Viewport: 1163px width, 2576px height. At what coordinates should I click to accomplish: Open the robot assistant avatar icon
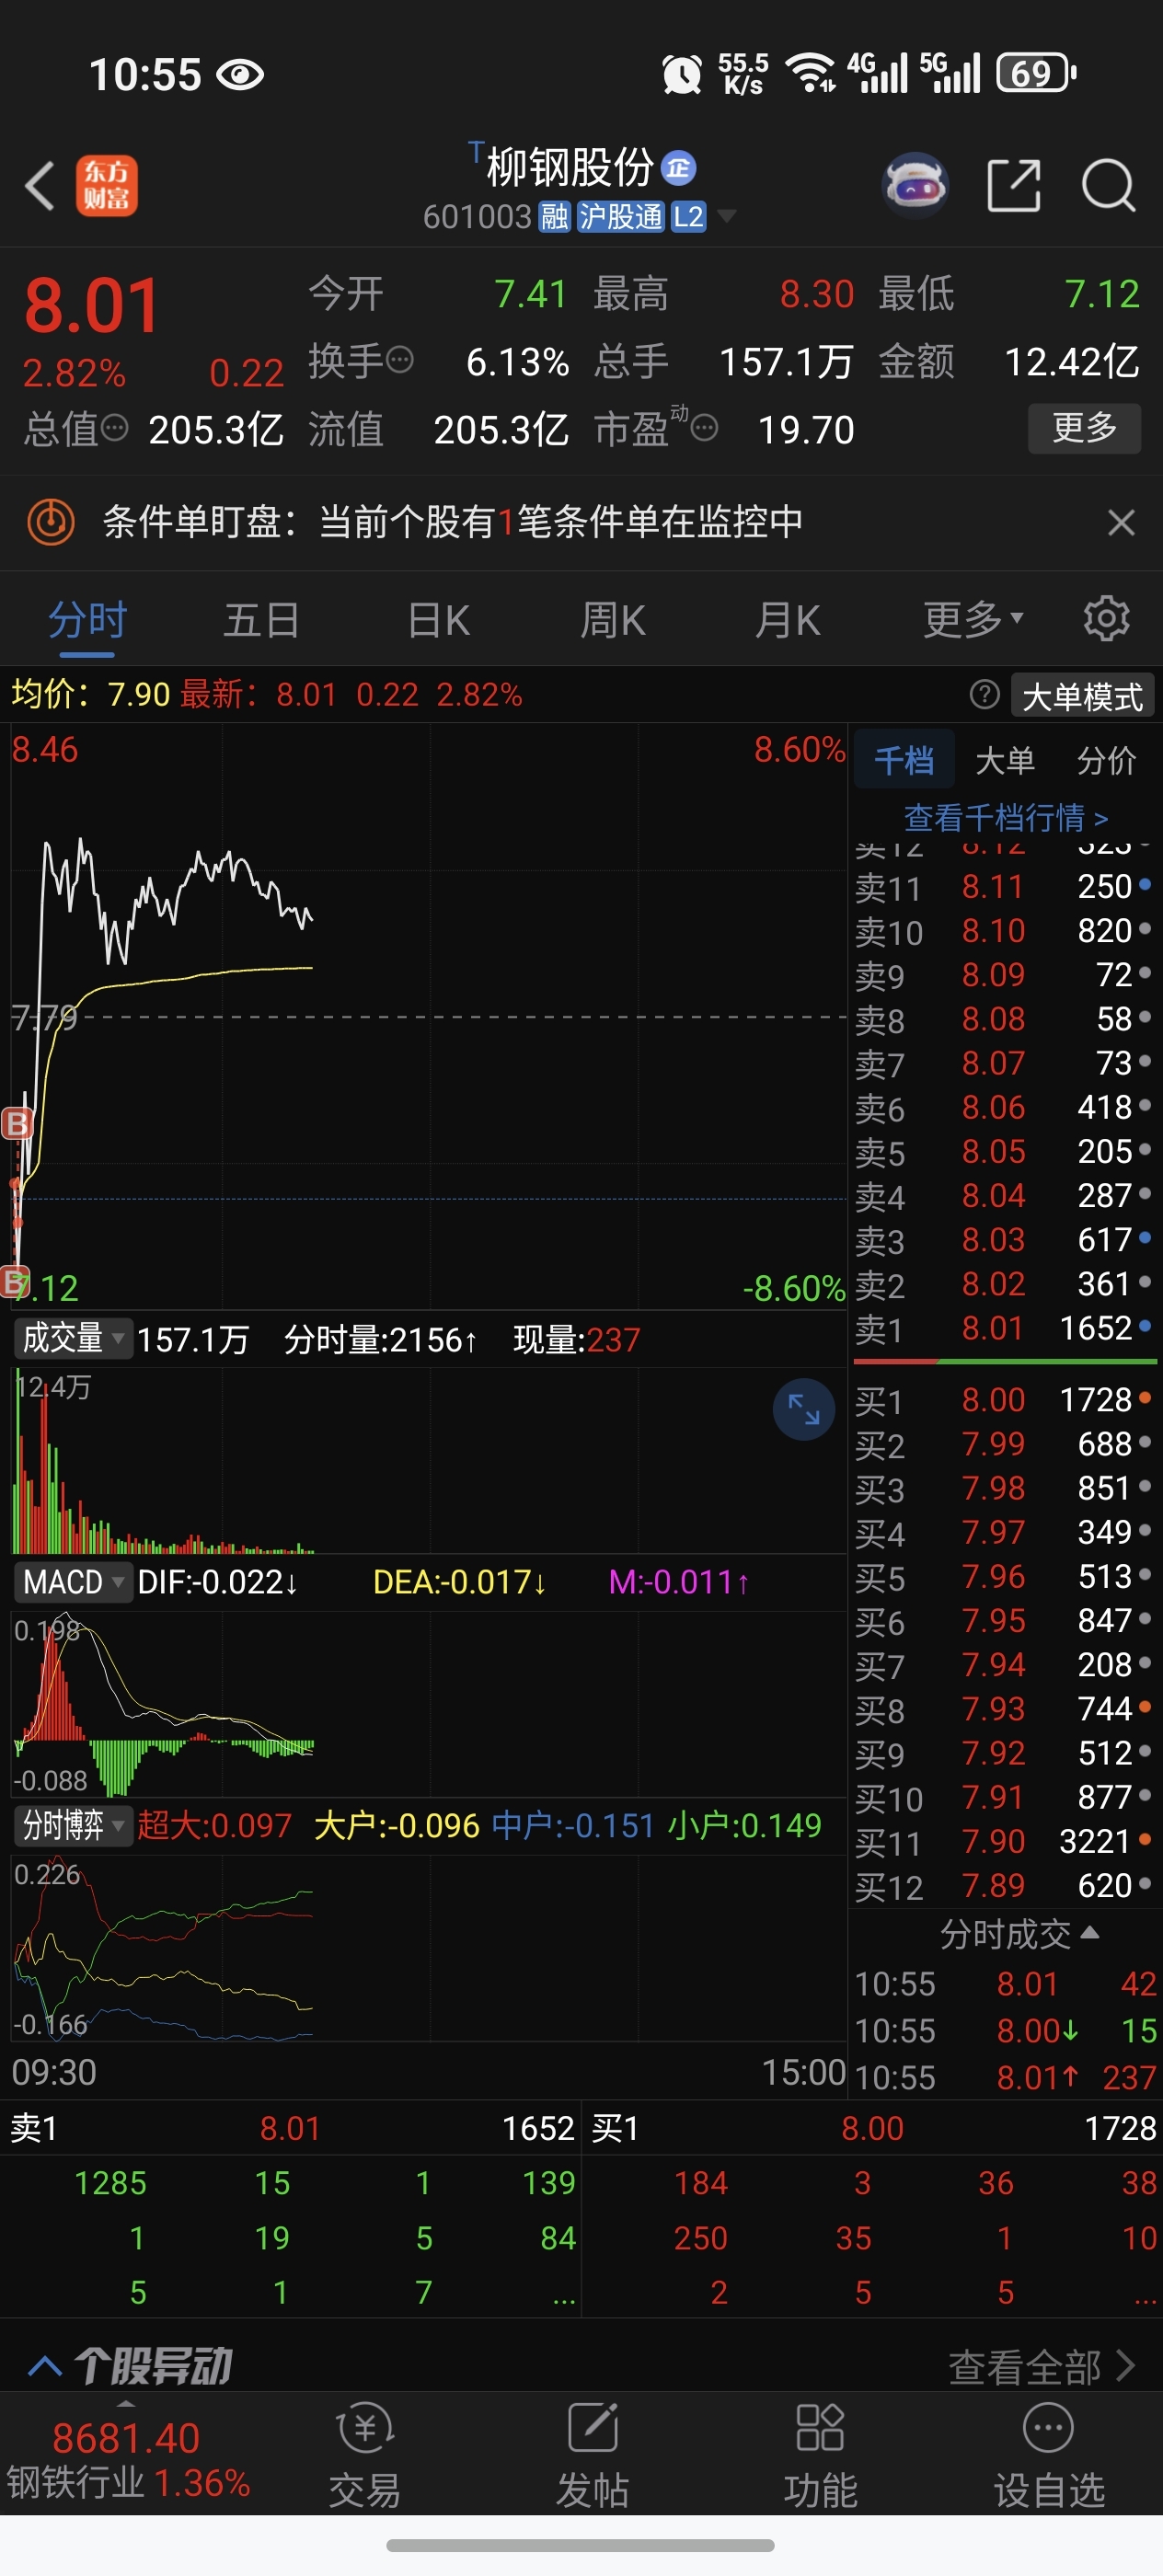(915, 185)
